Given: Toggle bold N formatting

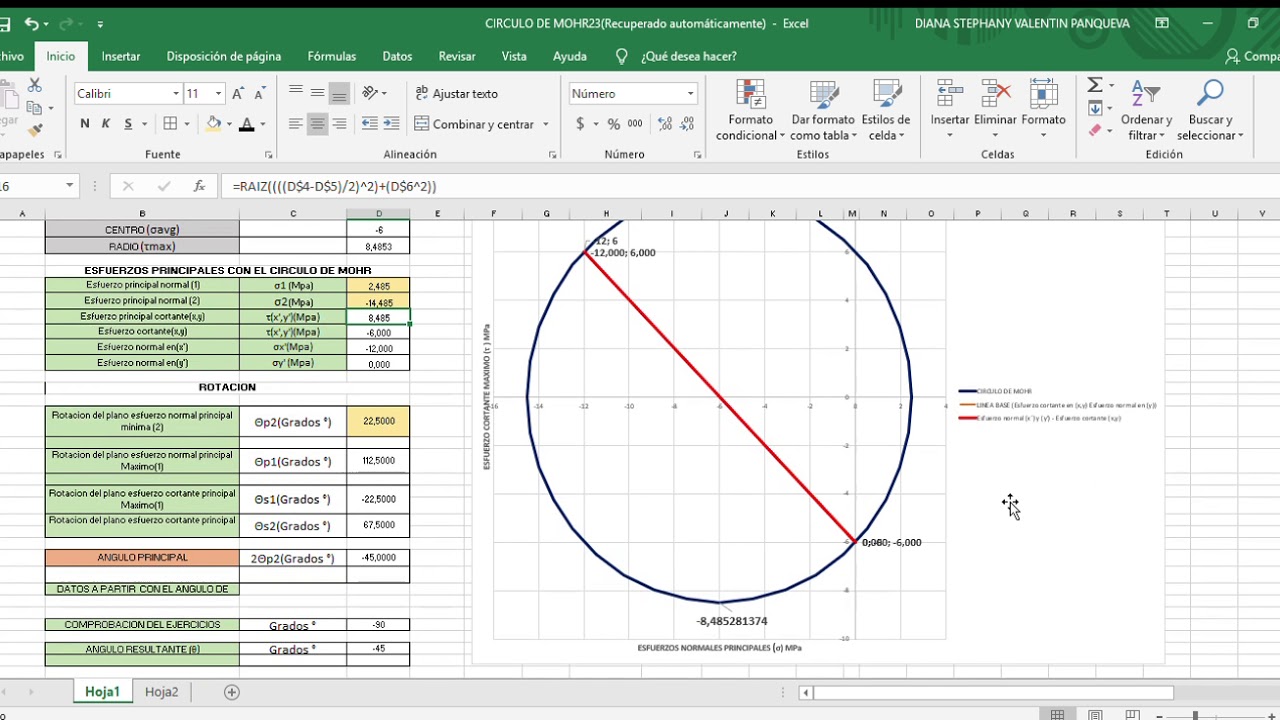Looking at the screenshot, I should pyautogui.click(x=84, y=124).
